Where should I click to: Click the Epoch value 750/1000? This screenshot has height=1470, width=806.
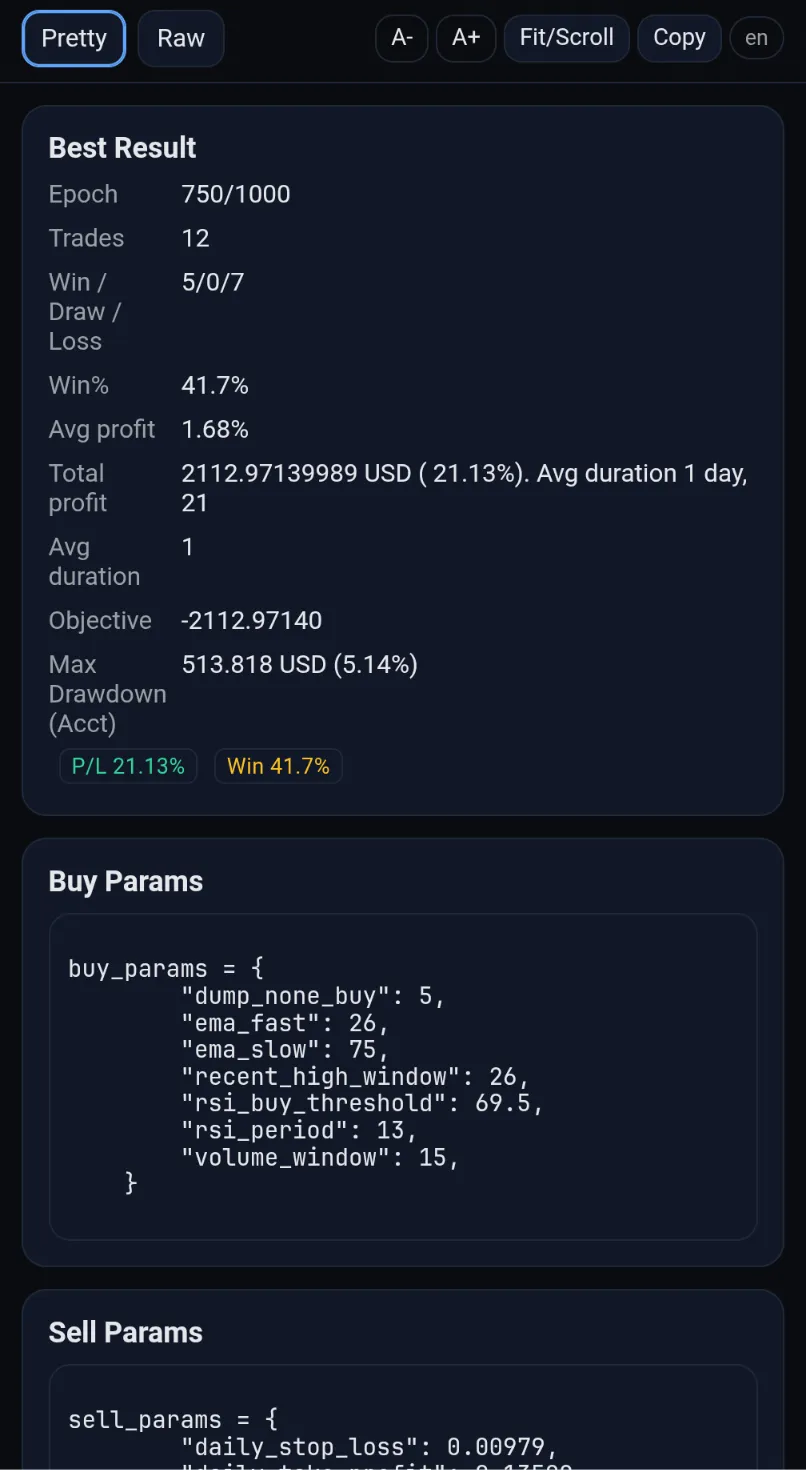coord(236,194)
